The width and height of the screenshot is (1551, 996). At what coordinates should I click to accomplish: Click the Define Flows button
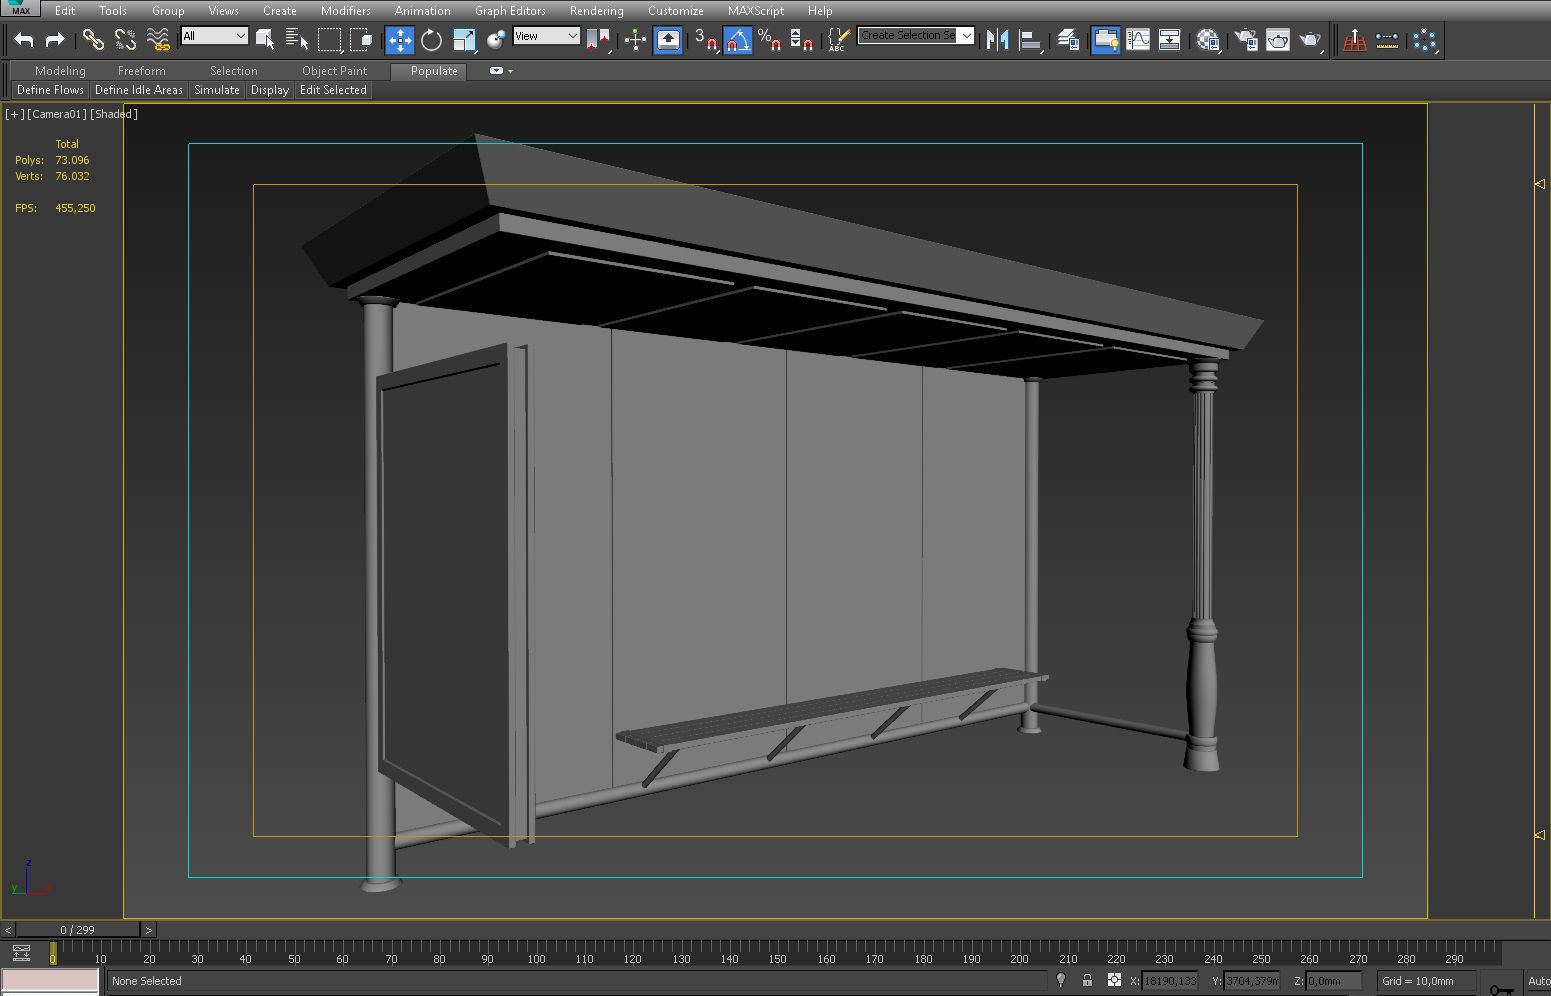[50, 90]
